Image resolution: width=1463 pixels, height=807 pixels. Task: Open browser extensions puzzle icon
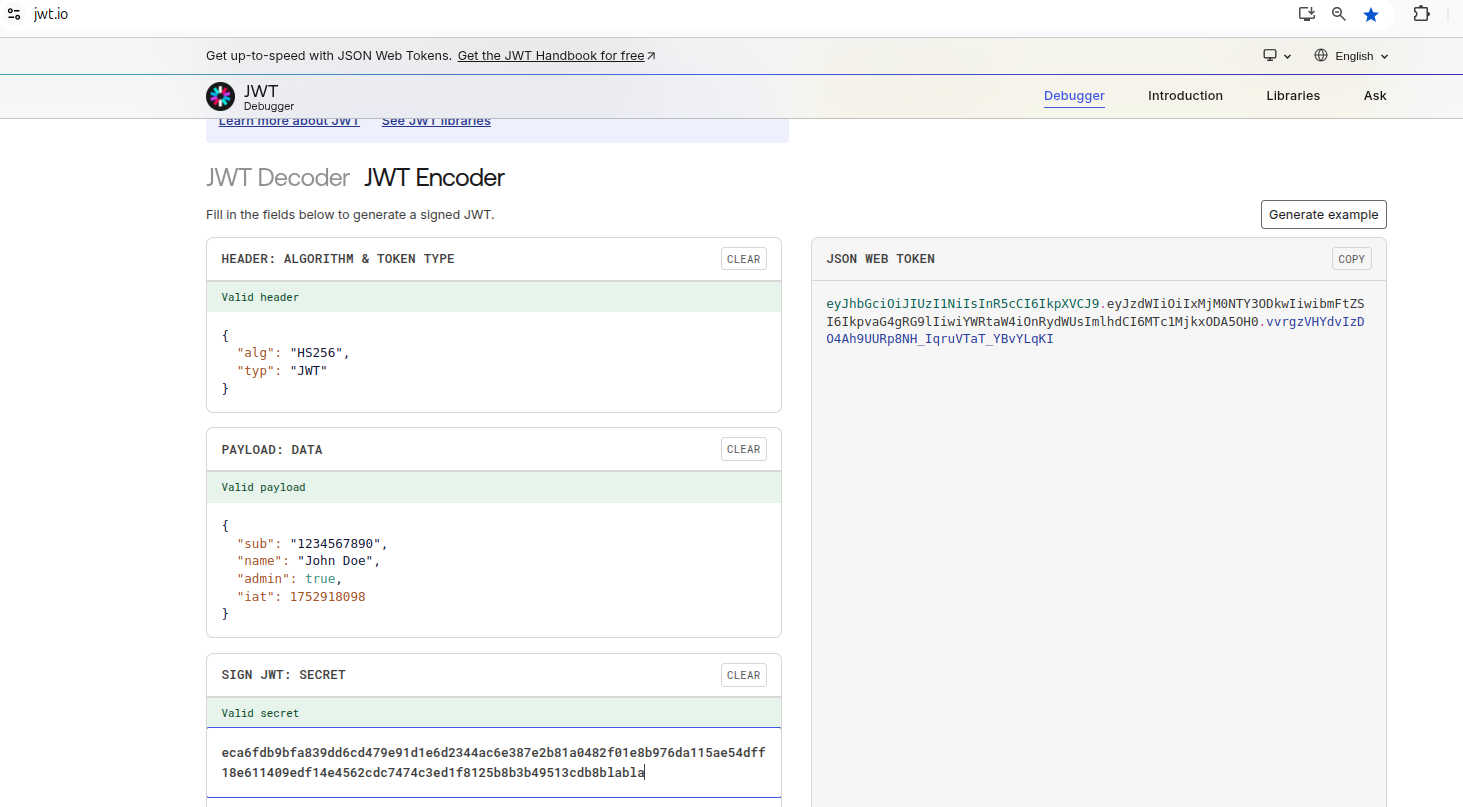[x=1421, y=14]
